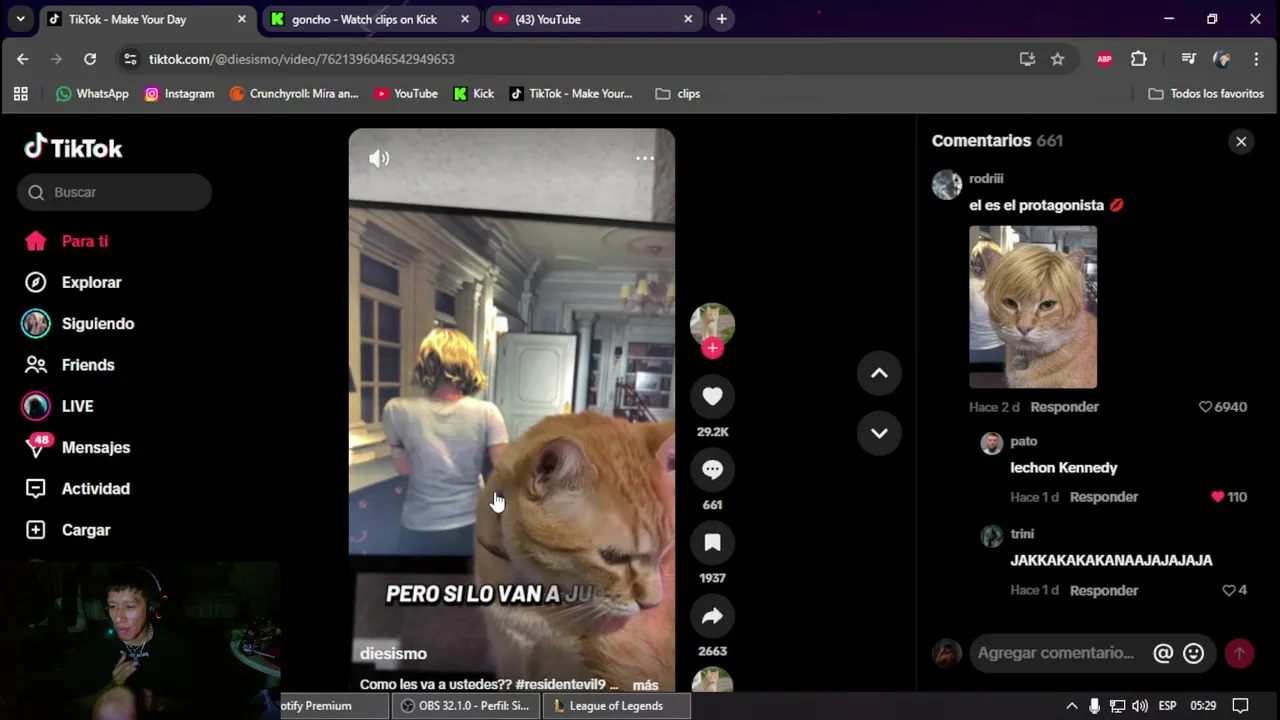Open tab search dropdown arrow
1280x720 pixels.
click(20, 19)
